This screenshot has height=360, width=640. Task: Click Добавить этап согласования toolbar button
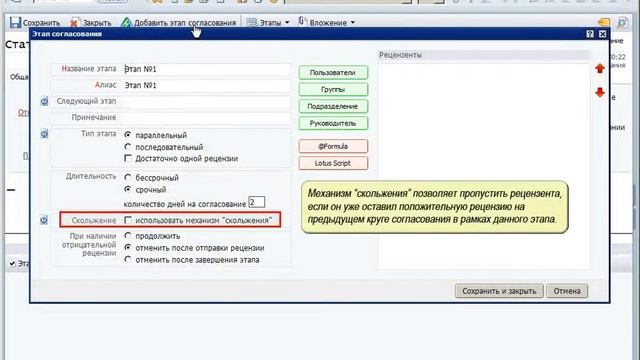point(178,22)
